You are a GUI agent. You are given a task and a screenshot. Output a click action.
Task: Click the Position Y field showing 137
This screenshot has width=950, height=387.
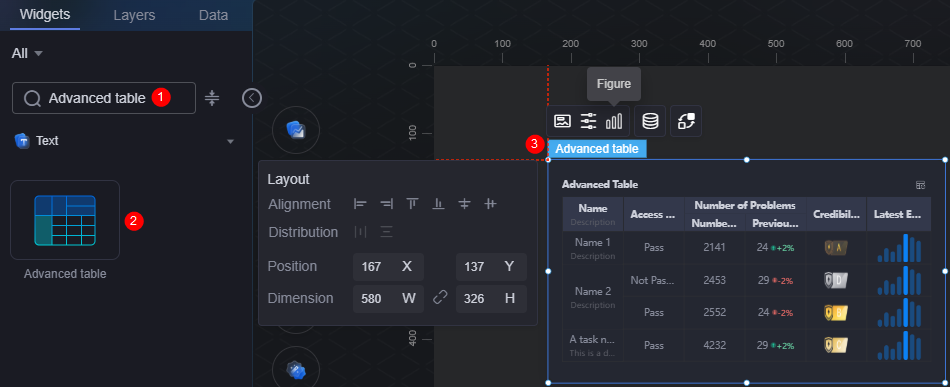click(x=491, y=266)
